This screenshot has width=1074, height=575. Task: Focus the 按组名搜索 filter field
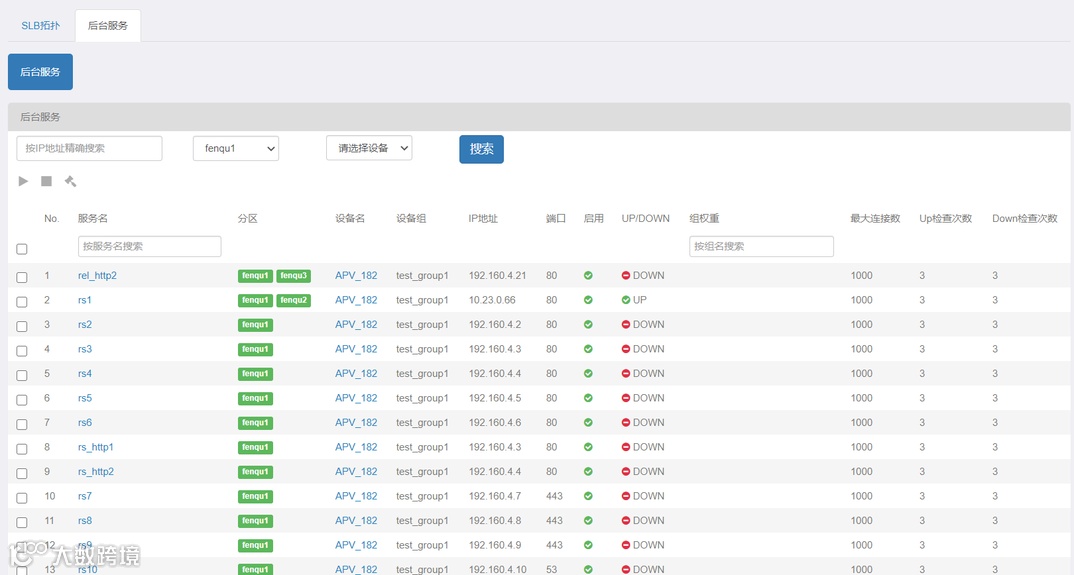(761, 246)
